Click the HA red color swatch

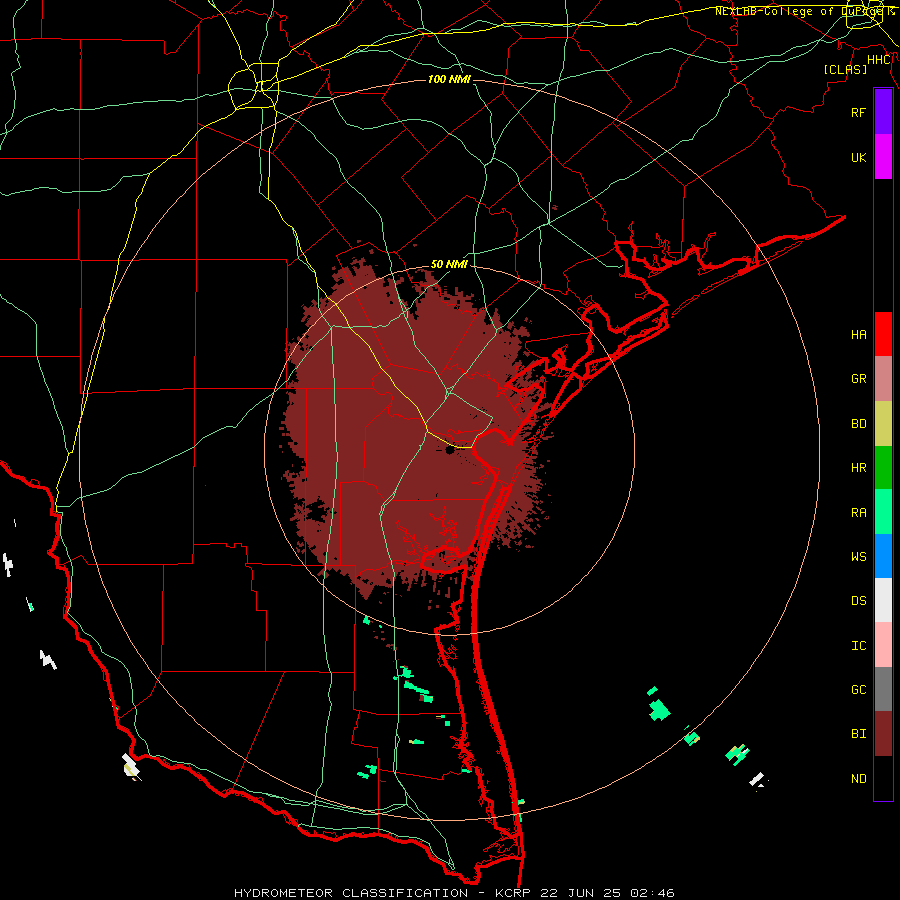click(883, 334)
